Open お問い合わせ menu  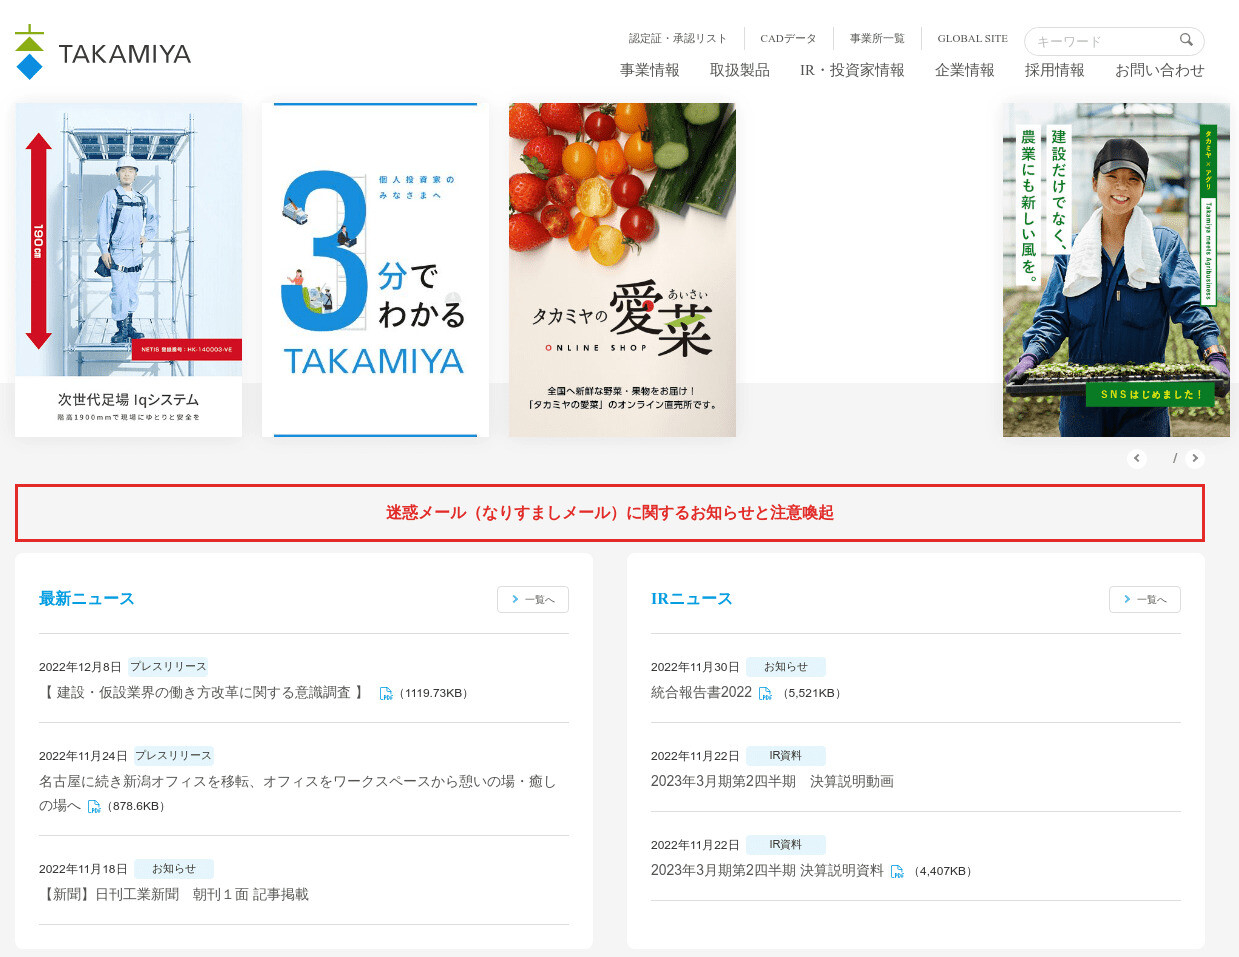tap(1160, 70)
